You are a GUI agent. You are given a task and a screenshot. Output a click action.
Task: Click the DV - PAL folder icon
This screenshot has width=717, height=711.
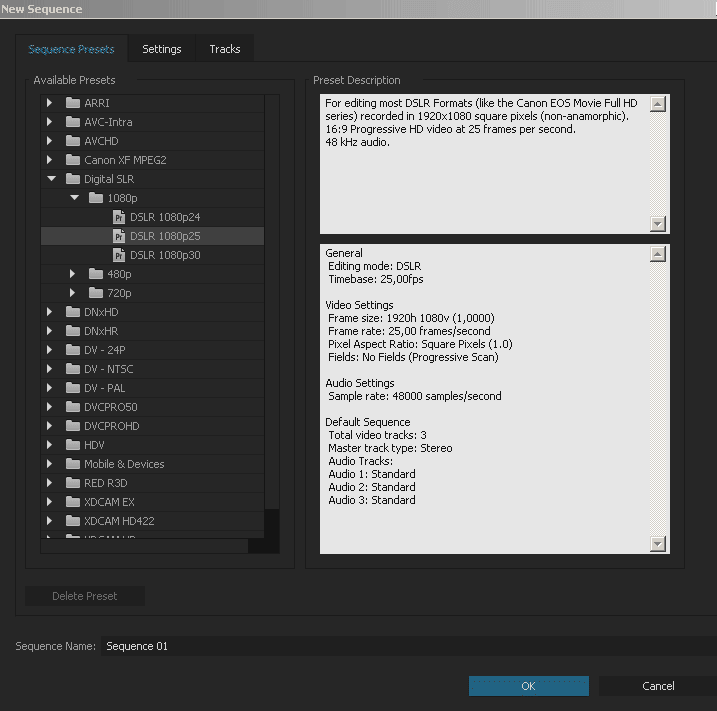[73, 388]
